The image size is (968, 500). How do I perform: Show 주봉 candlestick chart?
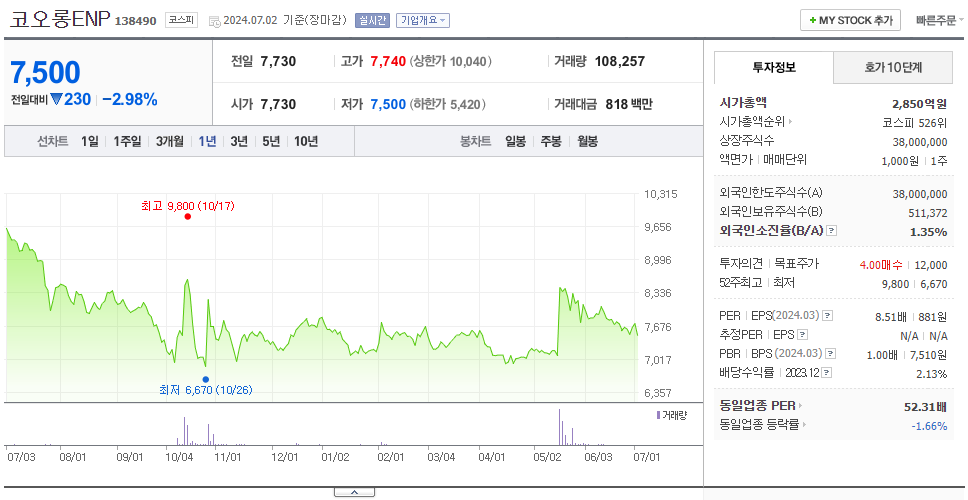click(551, 141)
